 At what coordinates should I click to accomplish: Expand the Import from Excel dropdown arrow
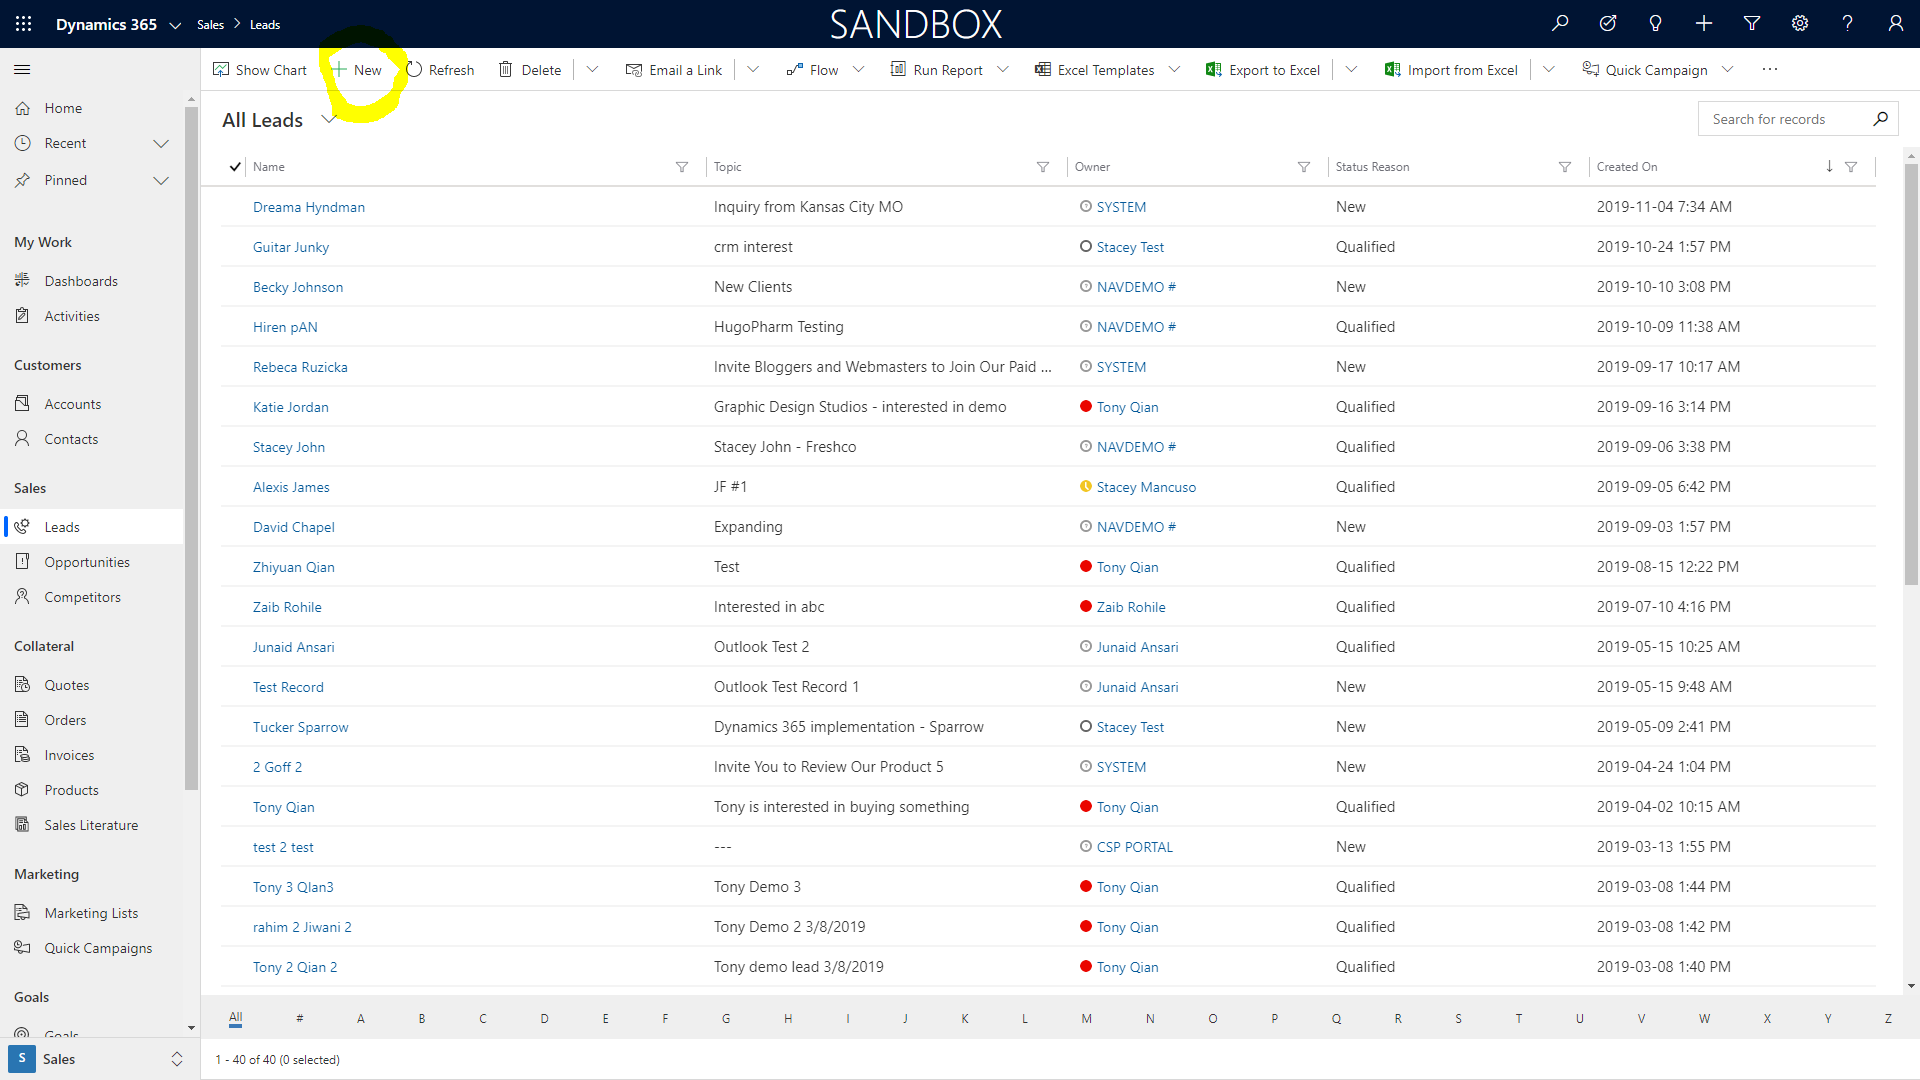click(x=1549, y=69)
